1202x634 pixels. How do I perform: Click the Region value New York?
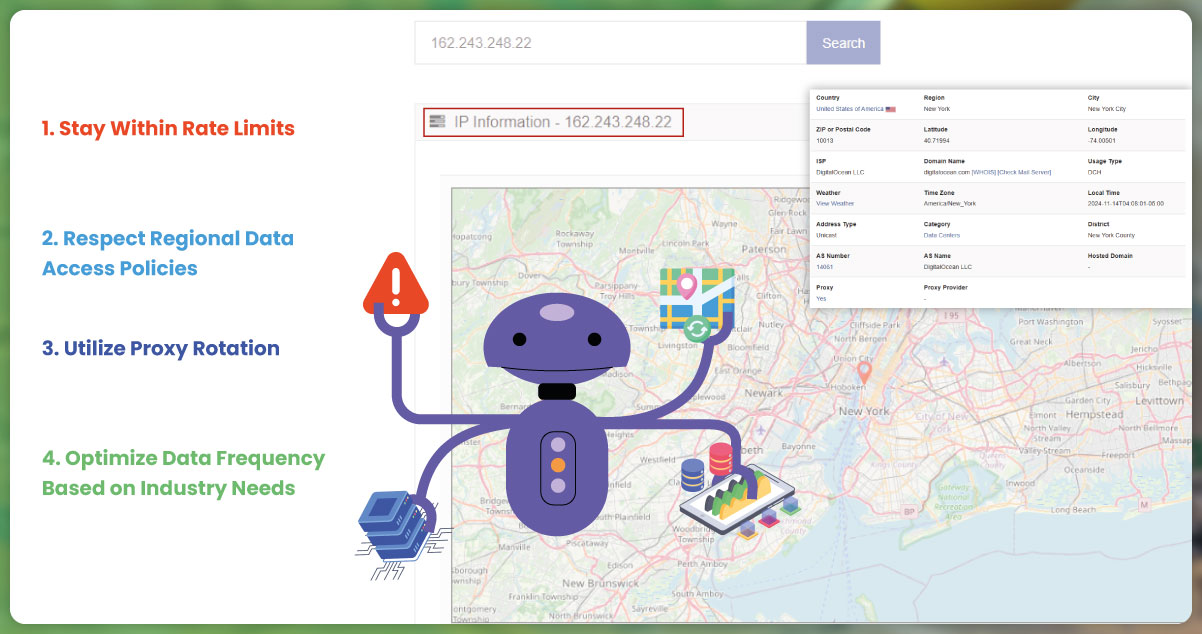936,108
